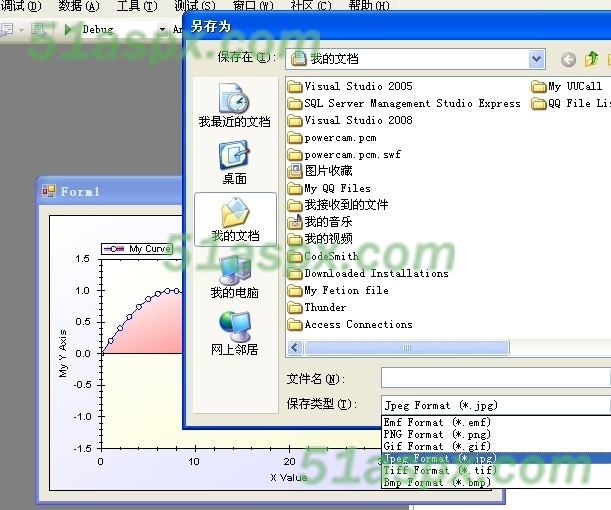Select the powercam.pcm folder icon
Viewport: 611px width, 510px height.
[x=295, y=138]
